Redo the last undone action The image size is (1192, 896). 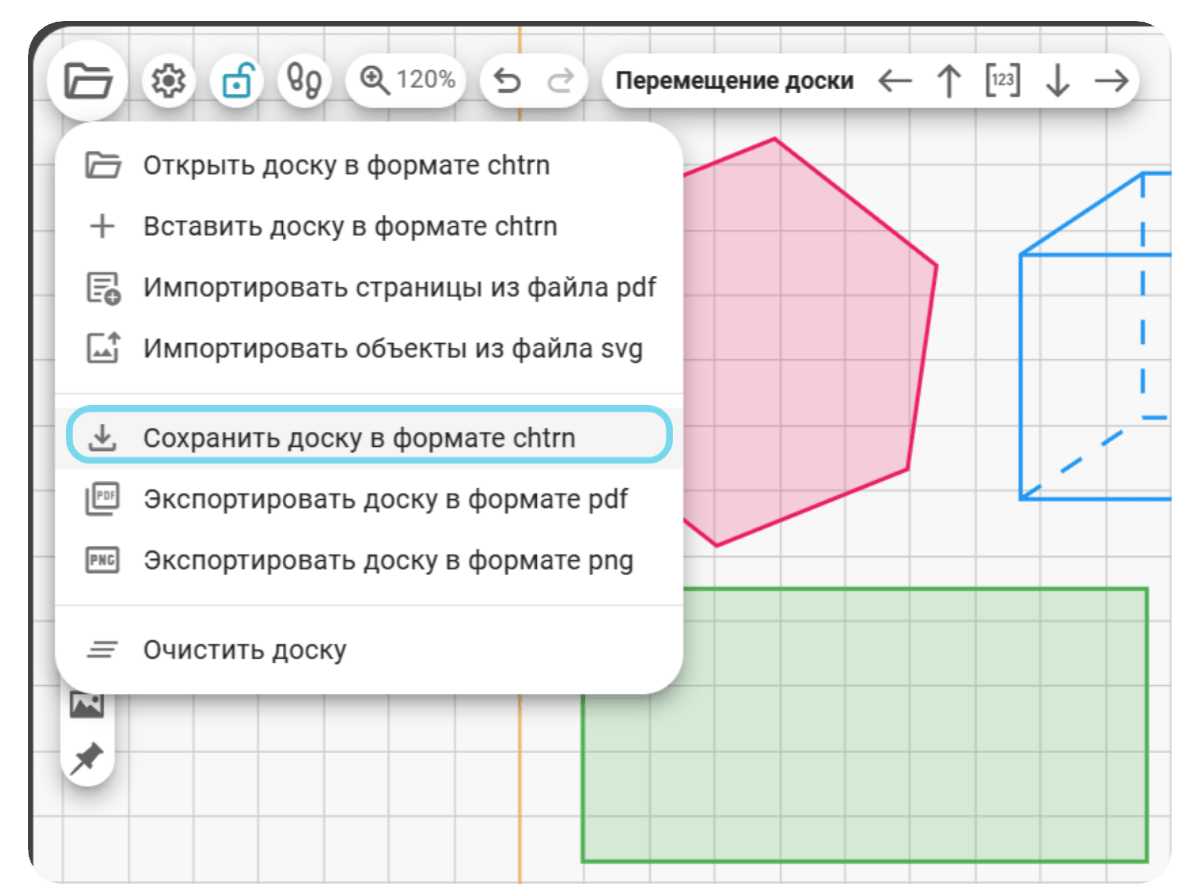[x=561, y=81]
